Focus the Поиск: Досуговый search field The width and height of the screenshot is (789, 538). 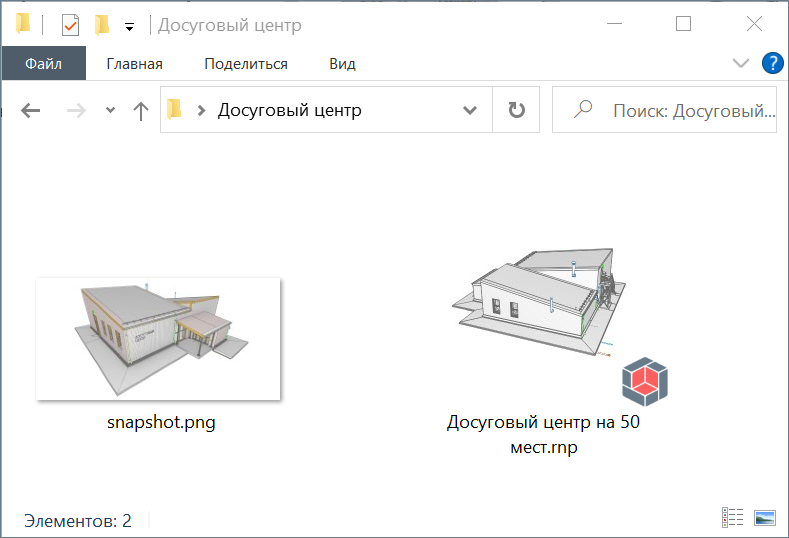[x=664, y=110]
